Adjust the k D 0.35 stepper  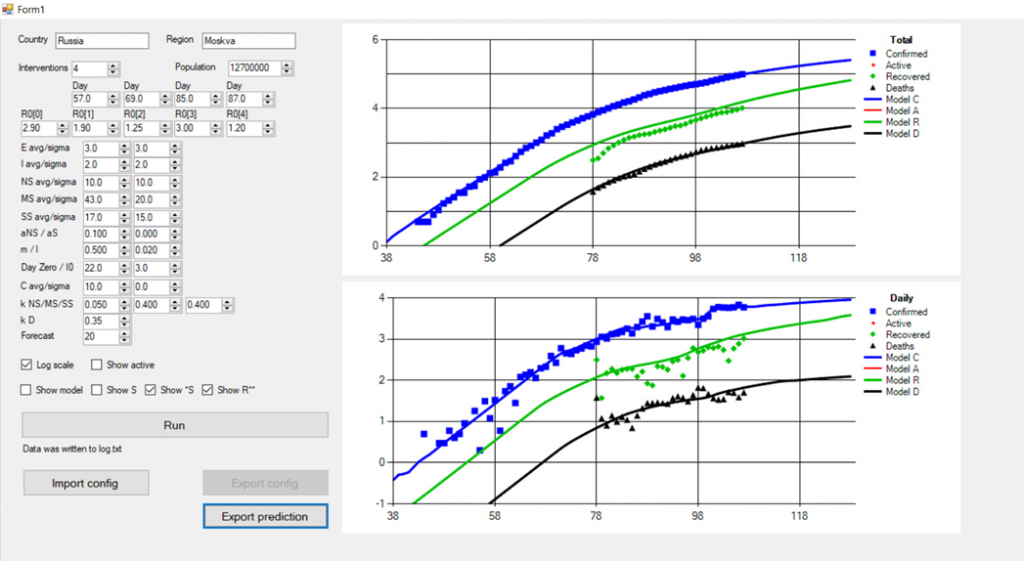(124, 321)
